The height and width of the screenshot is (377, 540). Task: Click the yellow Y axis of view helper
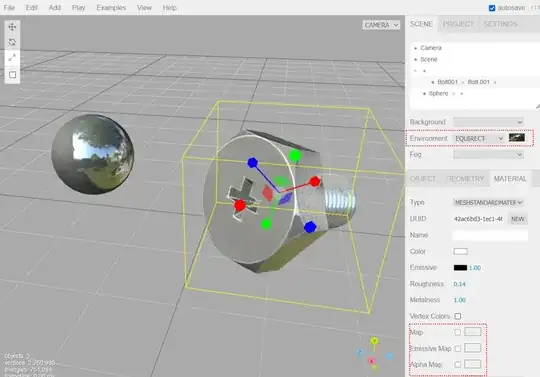pos(374,341)
